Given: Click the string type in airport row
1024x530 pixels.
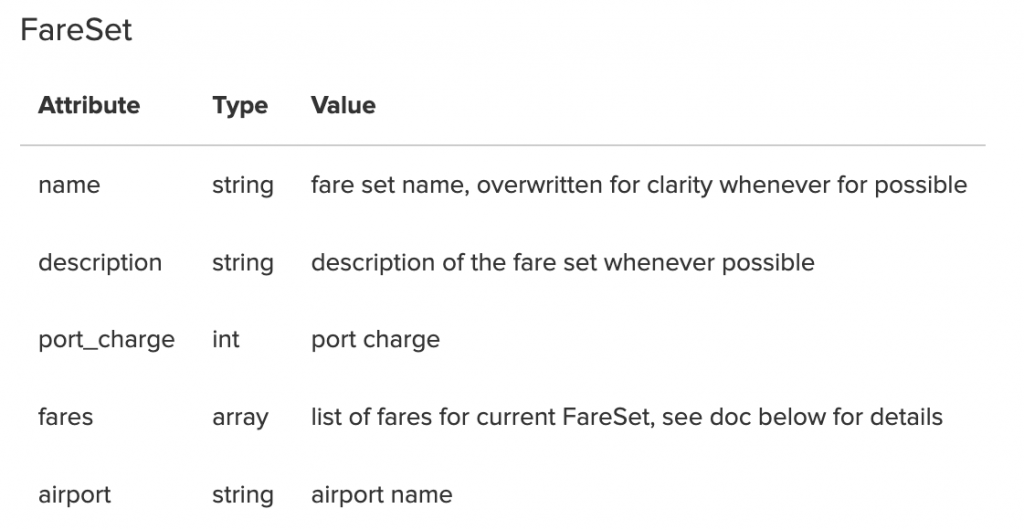Looking at the screenshot, I should (x=242, y=495).
